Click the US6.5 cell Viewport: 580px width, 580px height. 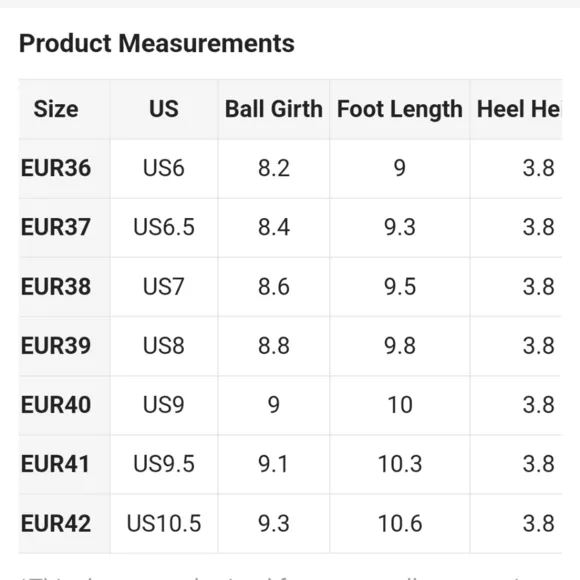point(164,227)
